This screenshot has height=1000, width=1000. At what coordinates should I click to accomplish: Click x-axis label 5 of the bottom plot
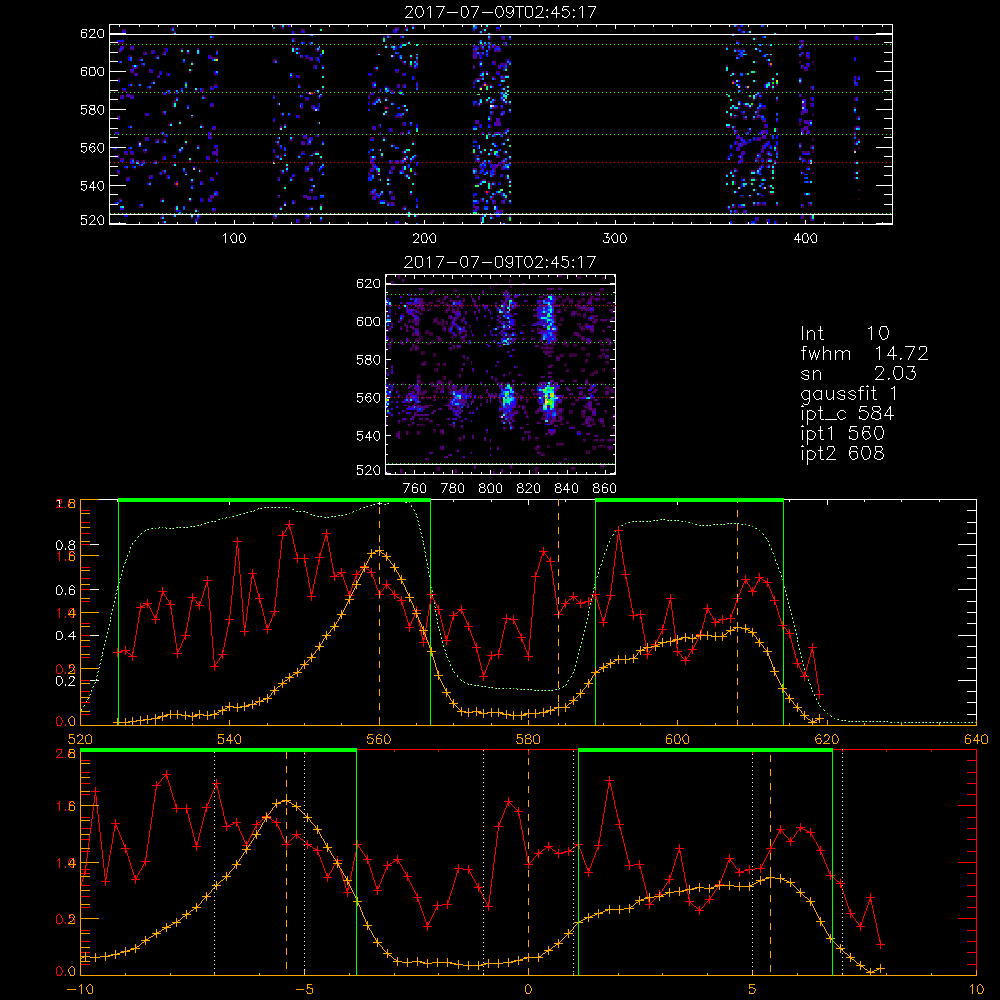753,989
